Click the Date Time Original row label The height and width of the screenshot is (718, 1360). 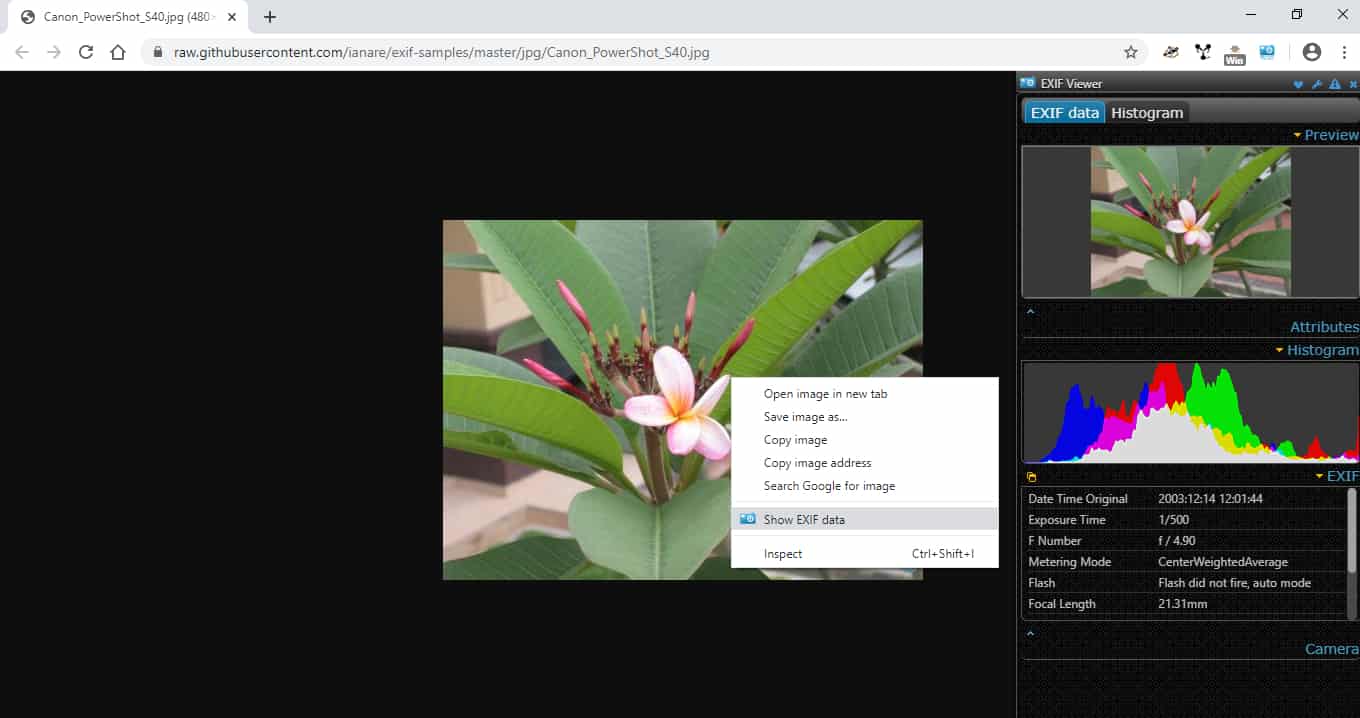click(x=1077, y=499)
